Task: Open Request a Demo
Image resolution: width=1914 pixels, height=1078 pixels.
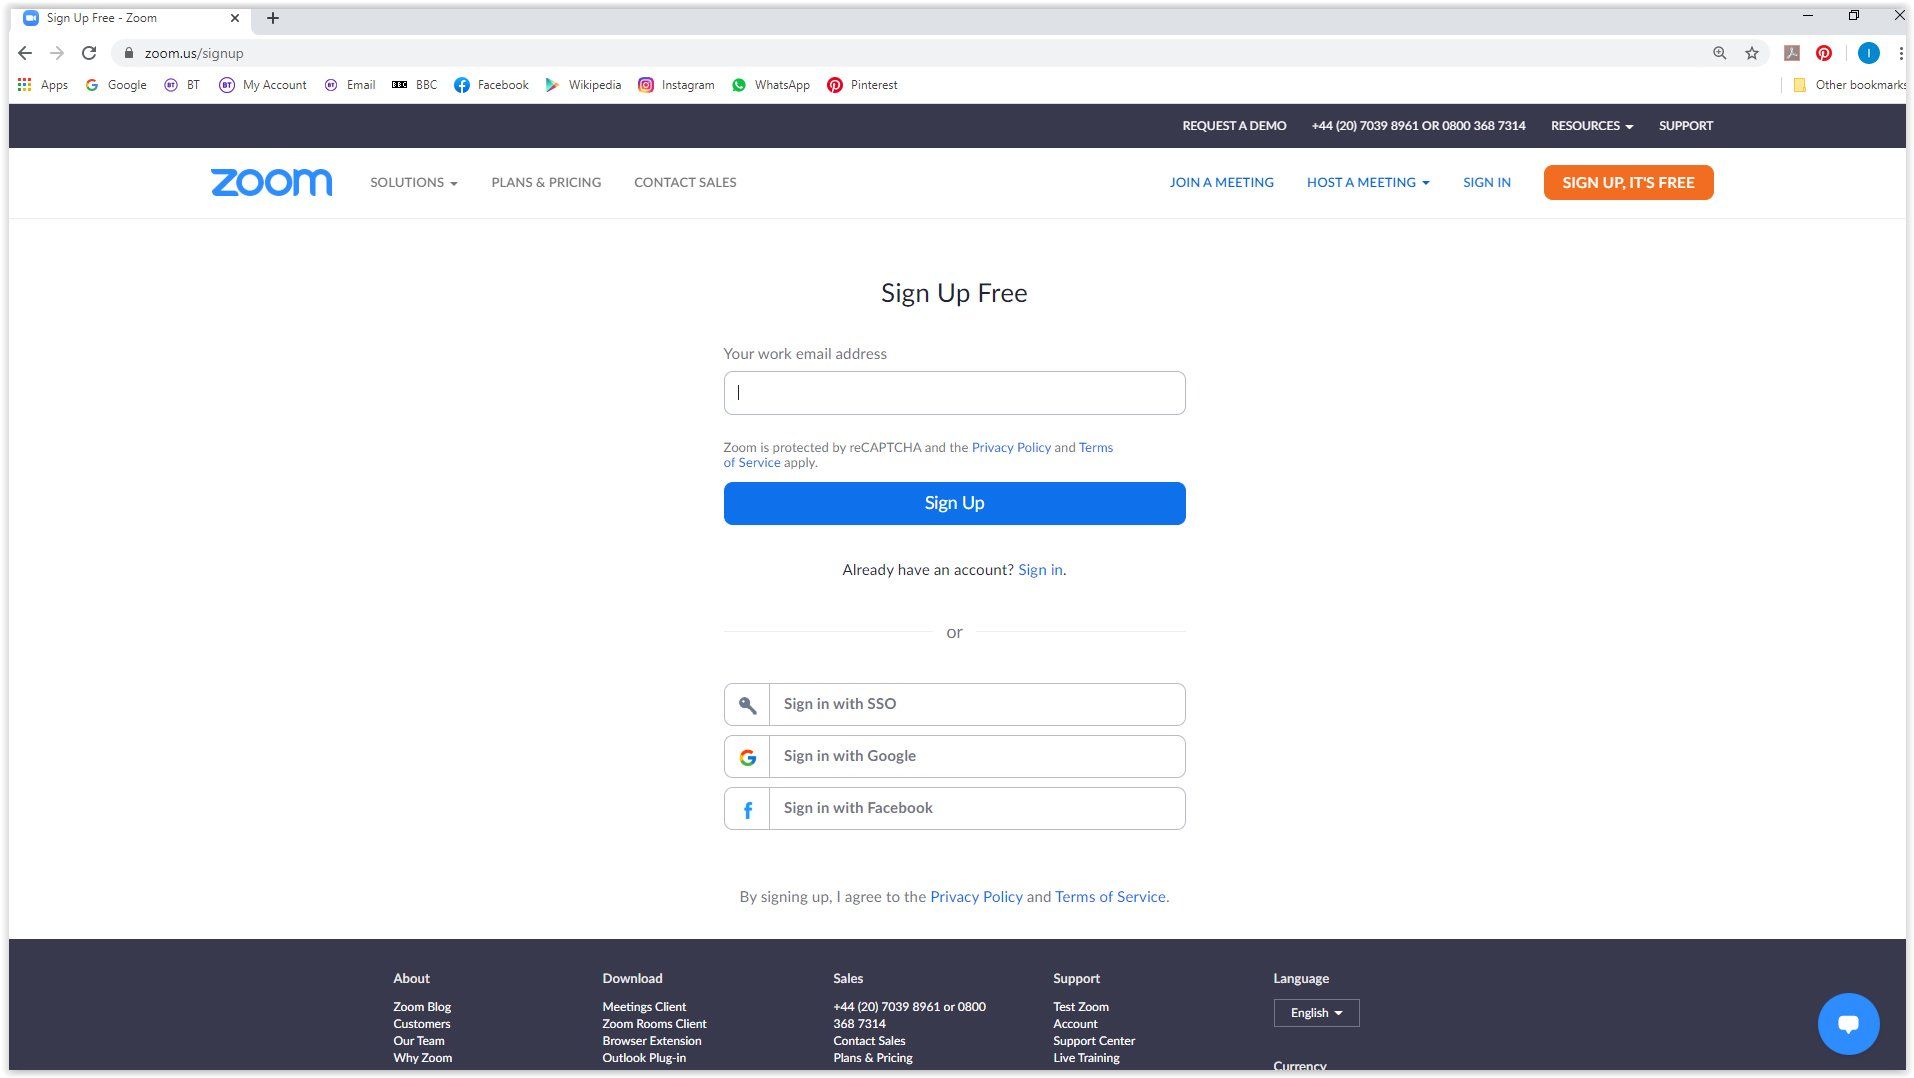Action: (1234, 126)
